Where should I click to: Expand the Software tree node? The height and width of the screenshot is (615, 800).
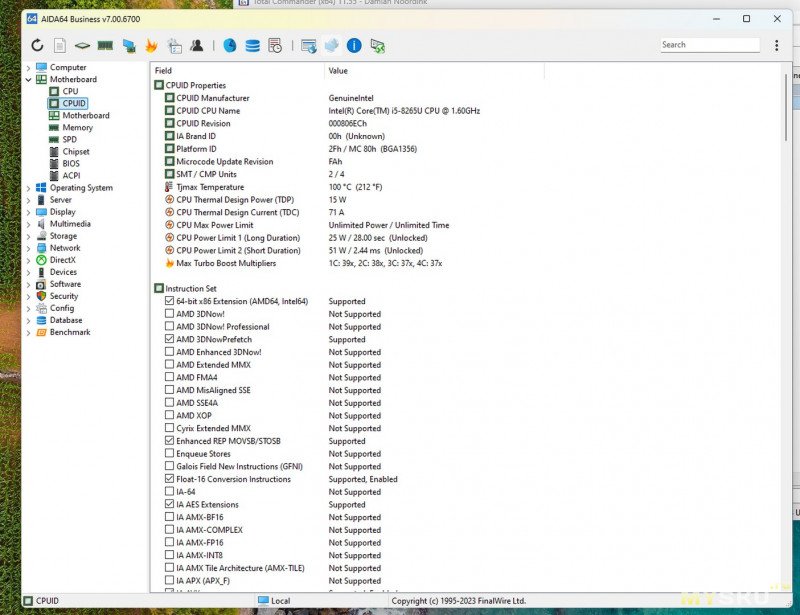[29, 284]
